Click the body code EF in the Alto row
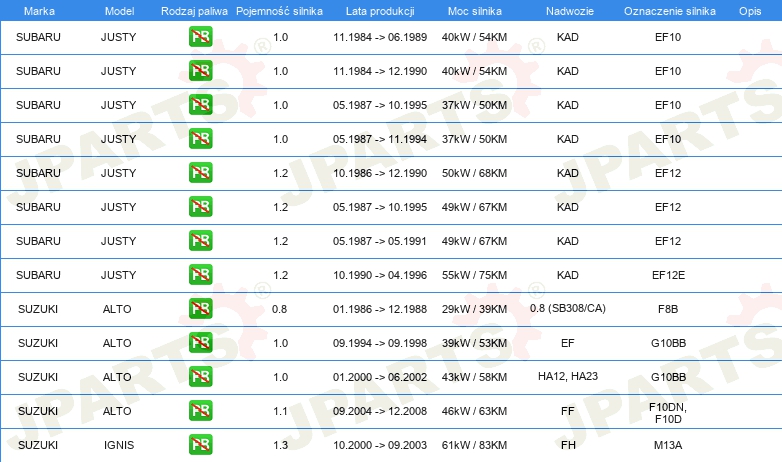The image size is (782, 462). [568, 343]
